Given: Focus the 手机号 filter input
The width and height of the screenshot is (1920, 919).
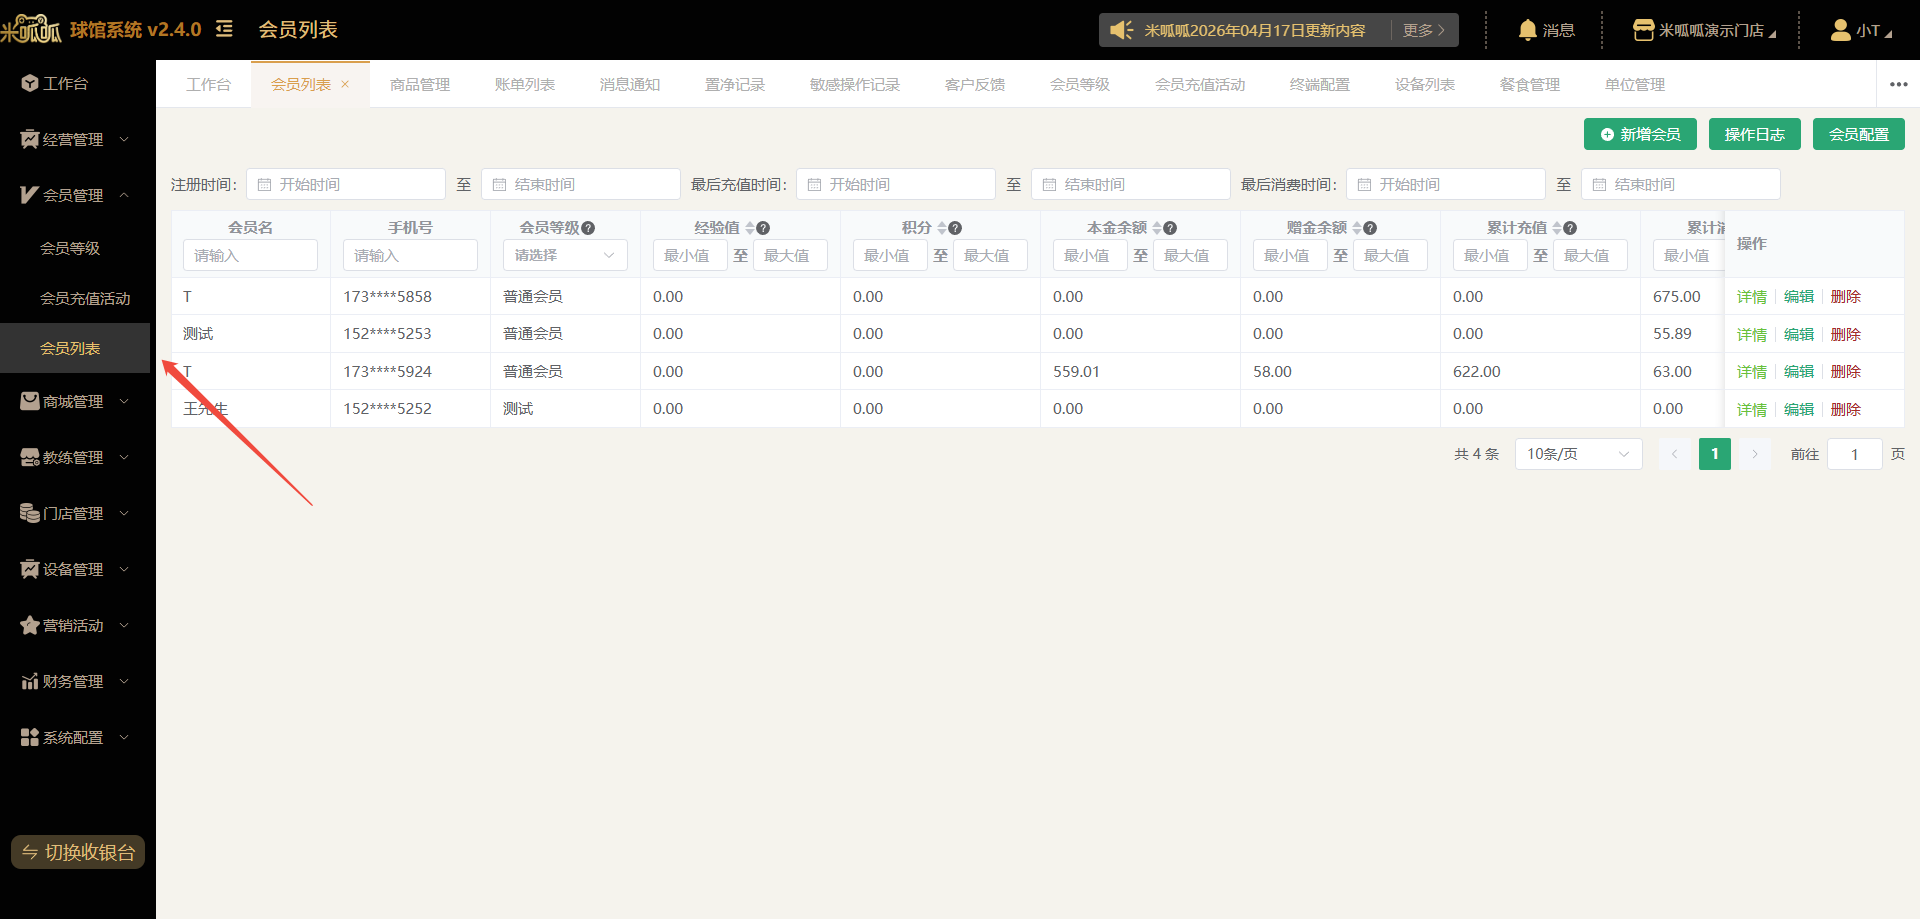Looking at the screenshot, I should [x=410, y=255].
